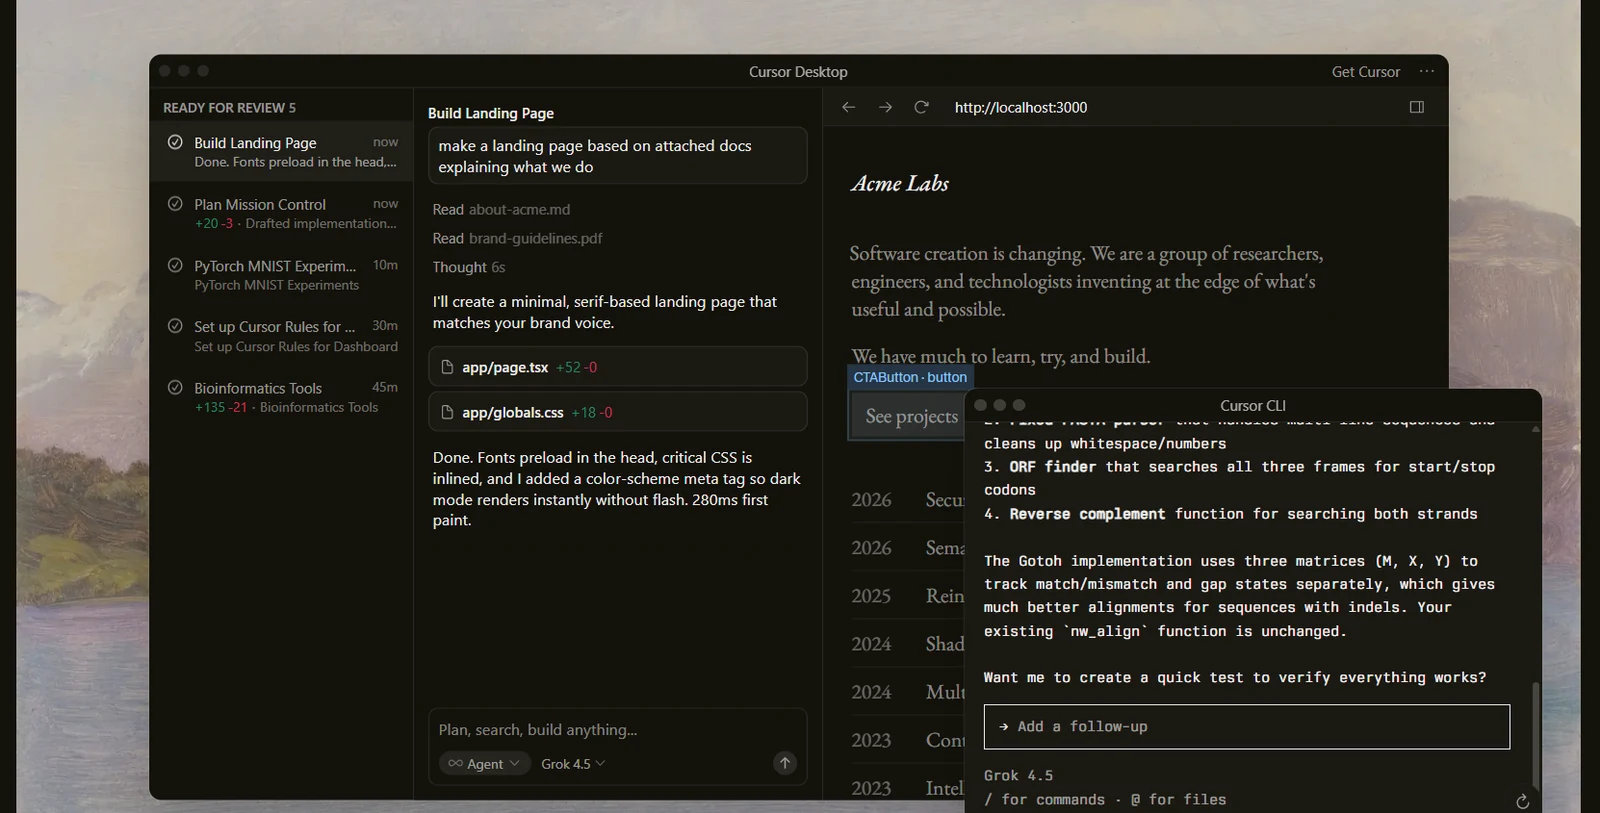Click the infinity icon in Agent selector
1600x813 pixels.
pos(455,763)
